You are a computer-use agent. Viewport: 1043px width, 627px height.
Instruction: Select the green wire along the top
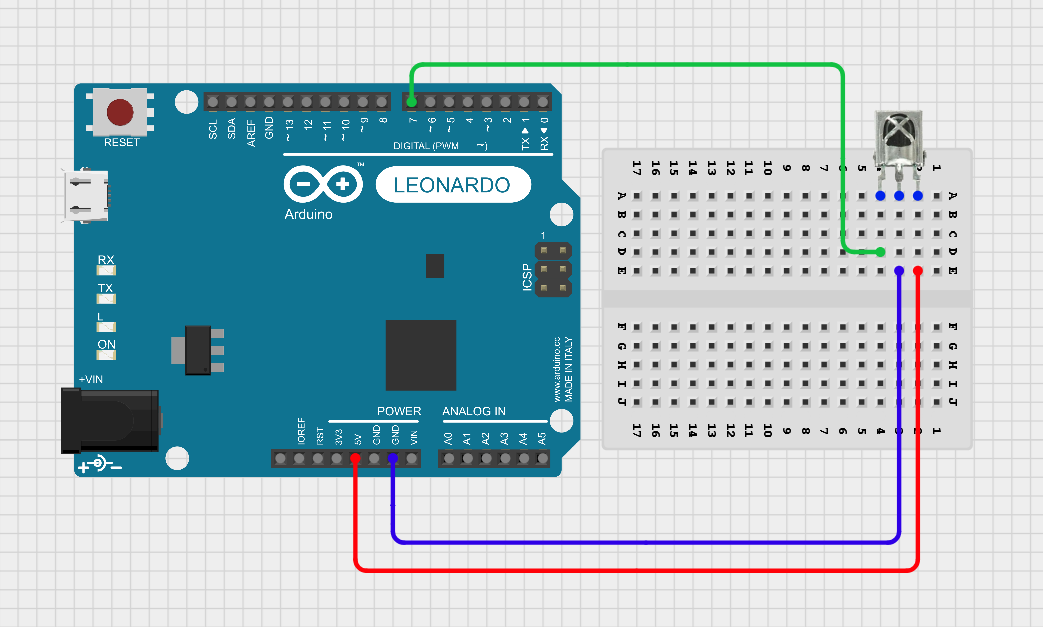click(628, 64)
